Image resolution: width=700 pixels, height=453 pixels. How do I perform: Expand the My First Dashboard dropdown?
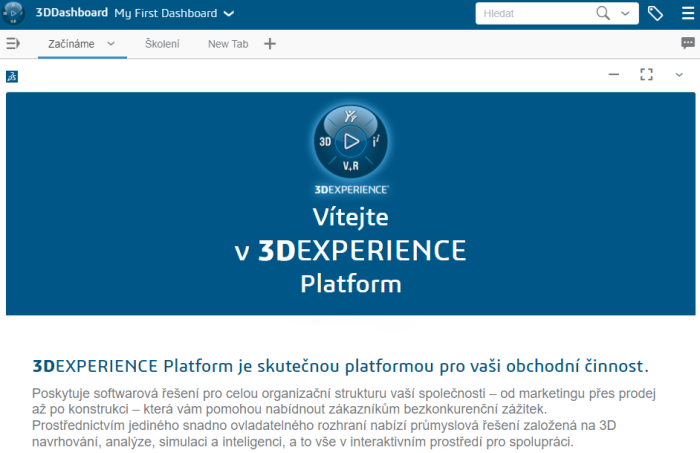tap(229, 13)
